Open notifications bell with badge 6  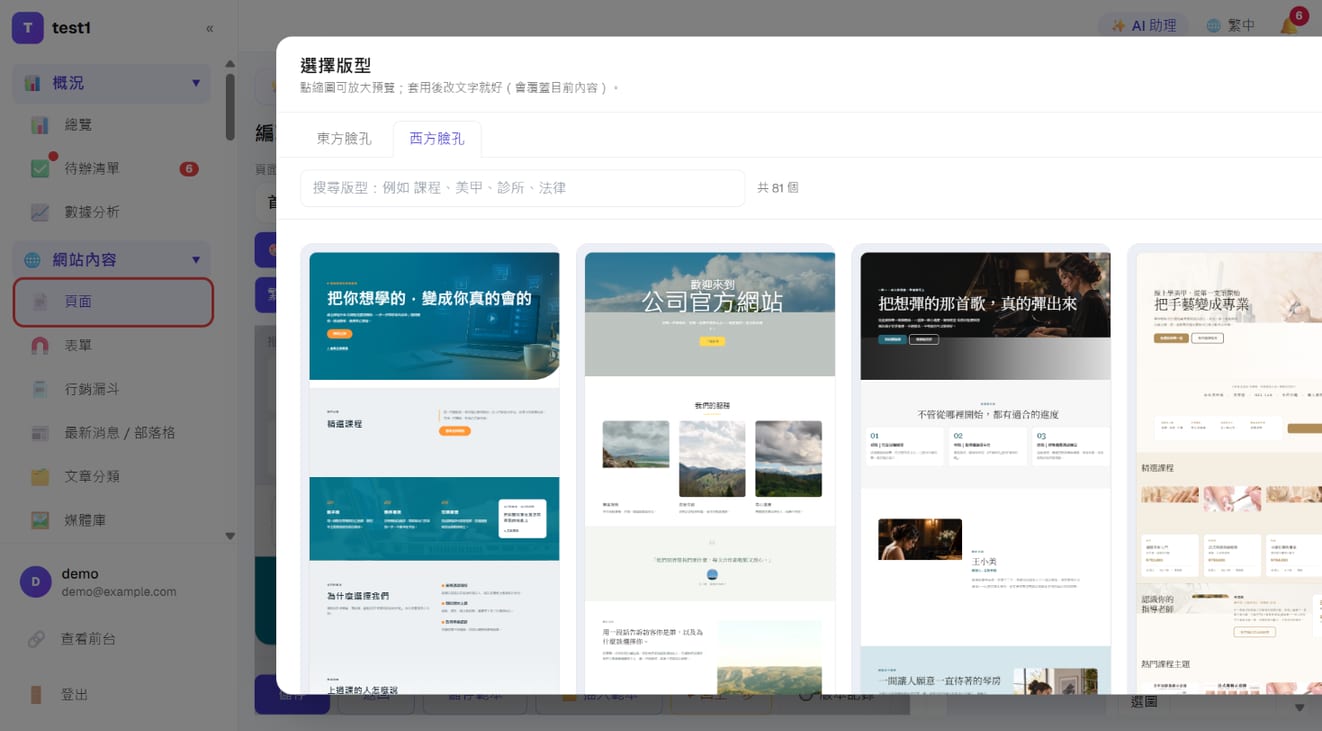coord(1290,24)
